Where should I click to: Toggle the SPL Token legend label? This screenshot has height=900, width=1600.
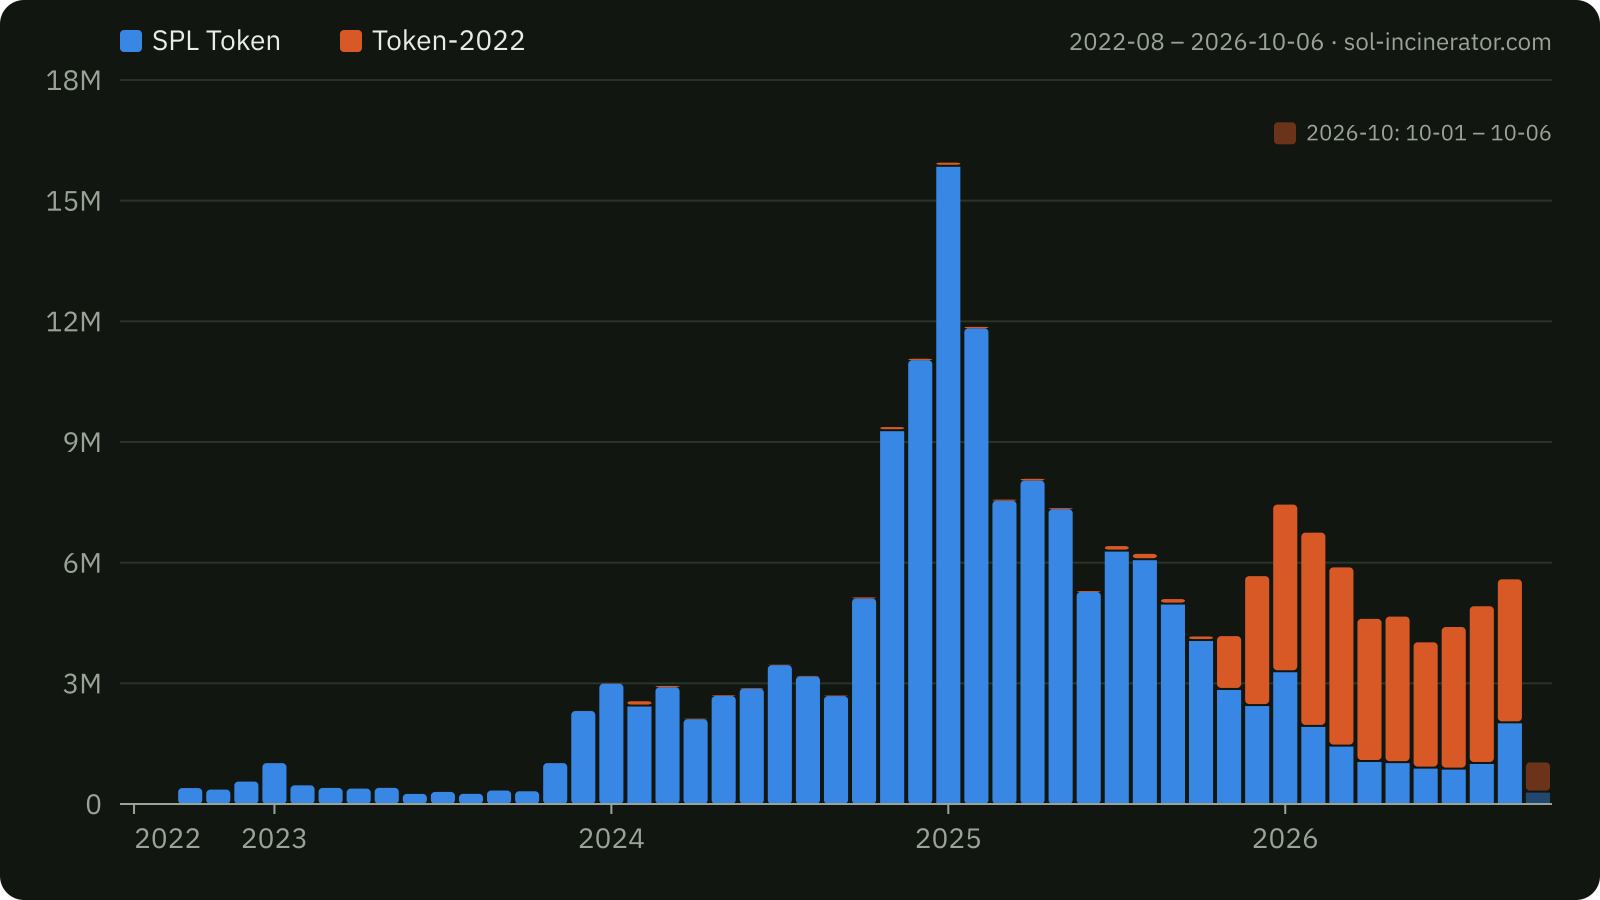216,41
